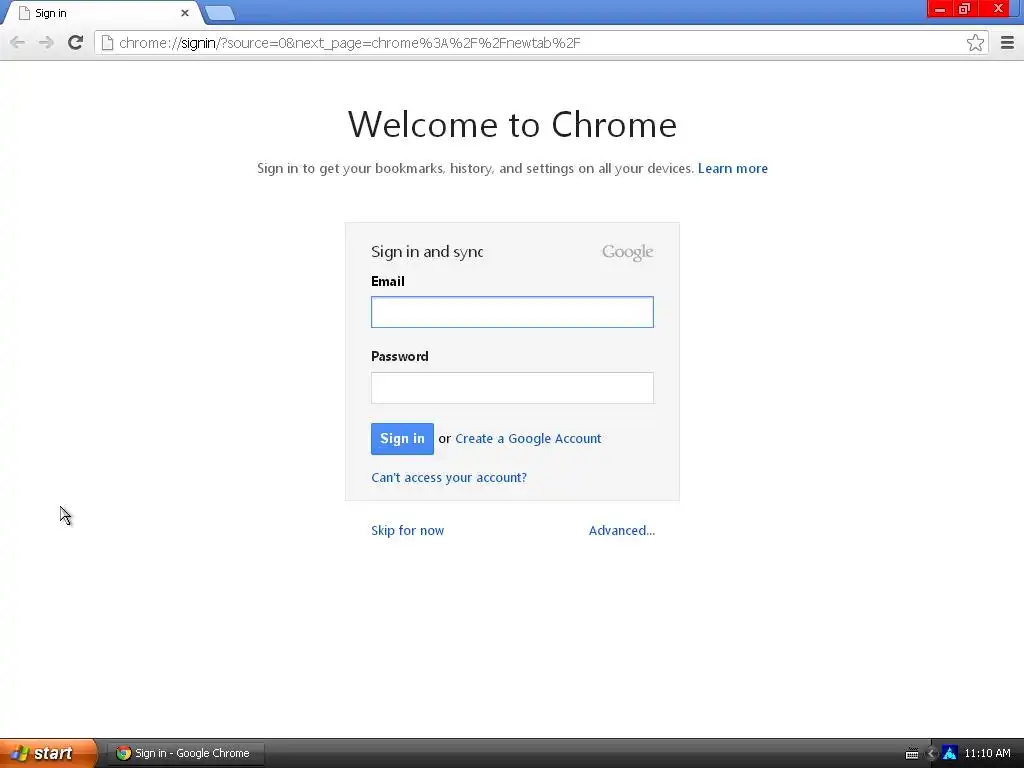Viewport: 1024px width, 768px height.
Task: Go back using the browser back arrow
Action: [18, 43]
